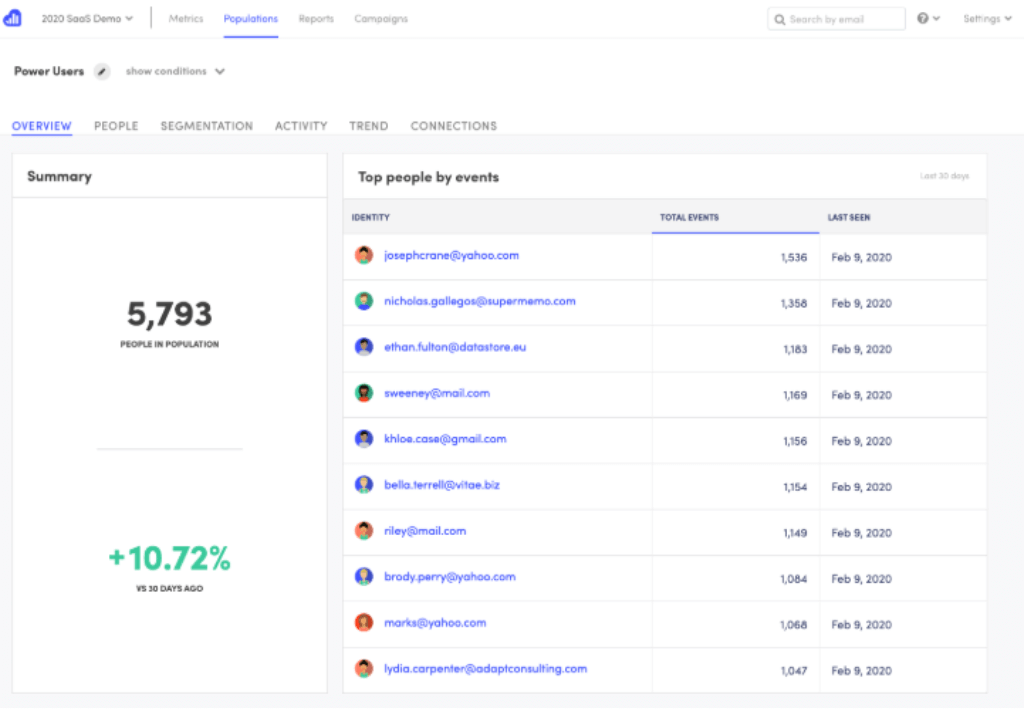
Task: Open riley@mail.com profile link
Action: point(425,531)
